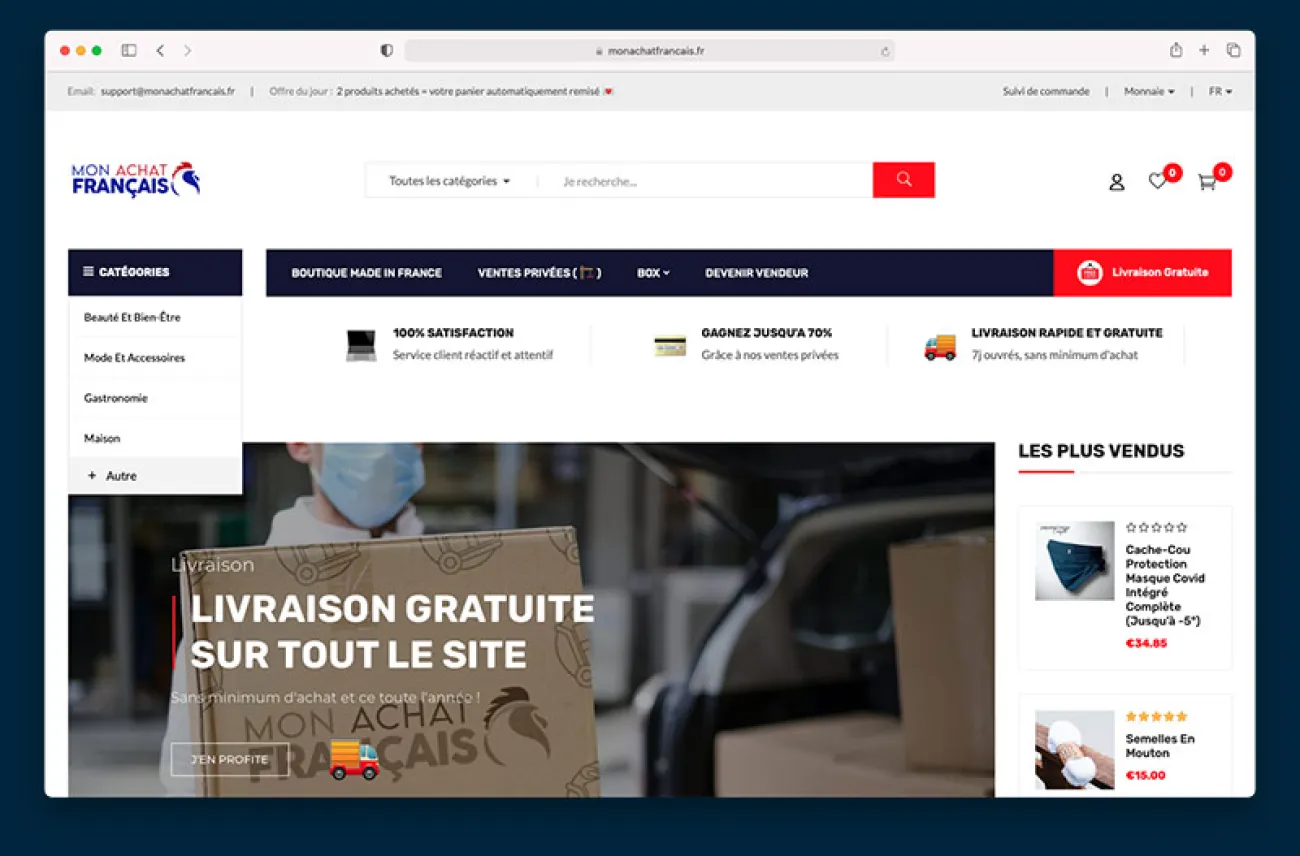Go back with Safari back arrow

pyautogui.click(x=160, y=50)
